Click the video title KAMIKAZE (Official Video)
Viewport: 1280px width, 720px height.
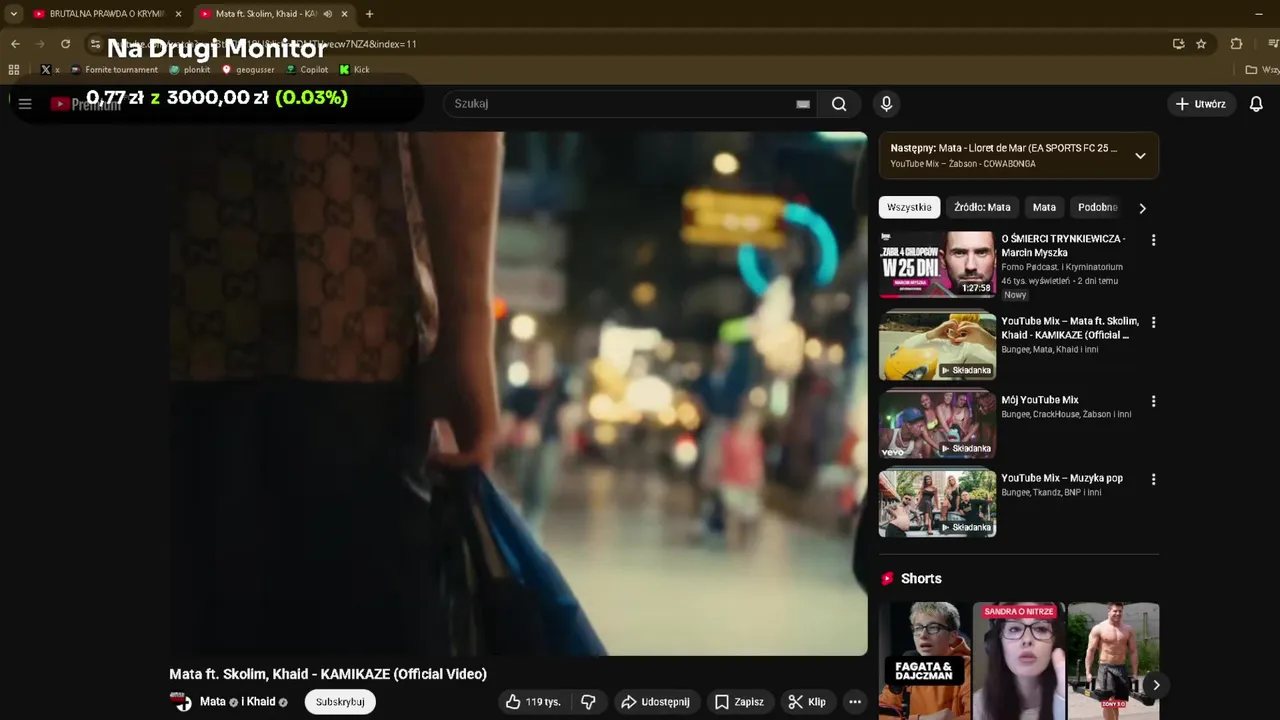tap(328, 674)
